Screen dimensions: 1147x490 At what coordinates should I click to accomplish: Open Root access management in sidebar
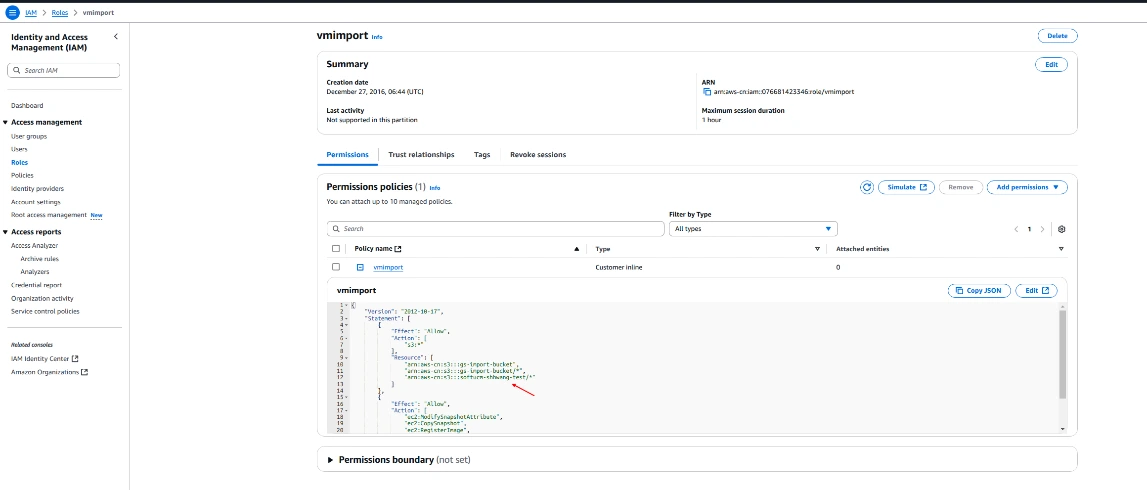pyautogui.click(x=49, y=215)
